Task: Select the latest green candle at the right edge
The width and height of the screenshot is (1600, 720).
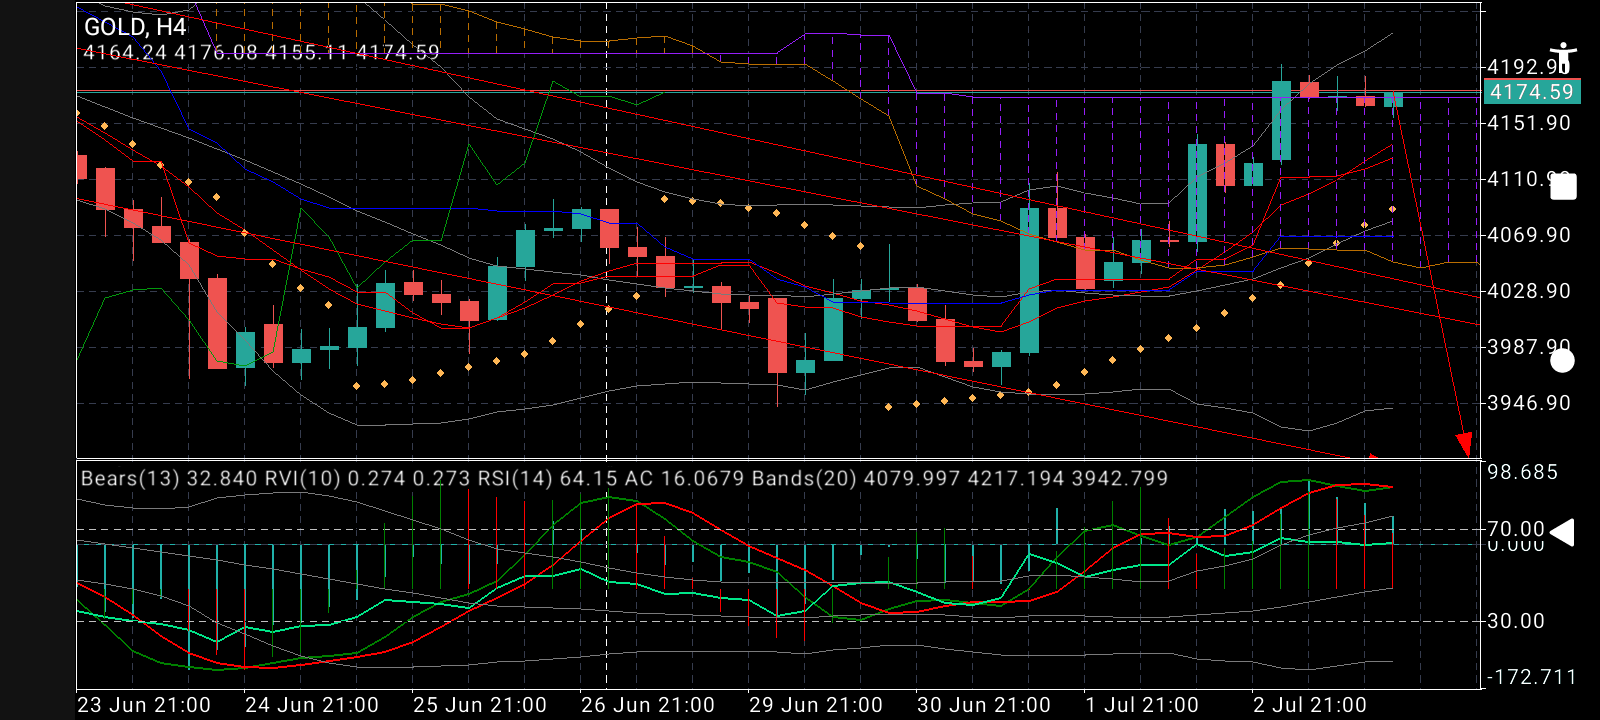Action: (x=1393, y=99)
